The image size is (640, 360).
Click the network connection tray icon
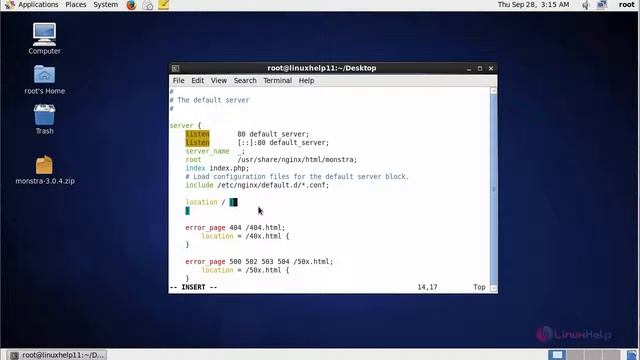click(602, 5)
